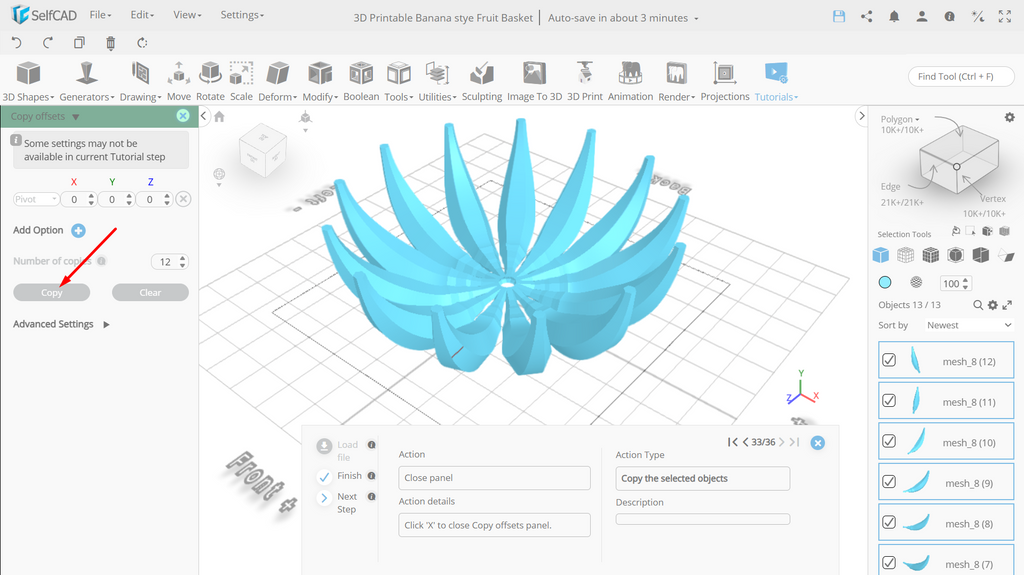Collapse the left panel with arrow
1024x575 pixels.
point(204,116)
